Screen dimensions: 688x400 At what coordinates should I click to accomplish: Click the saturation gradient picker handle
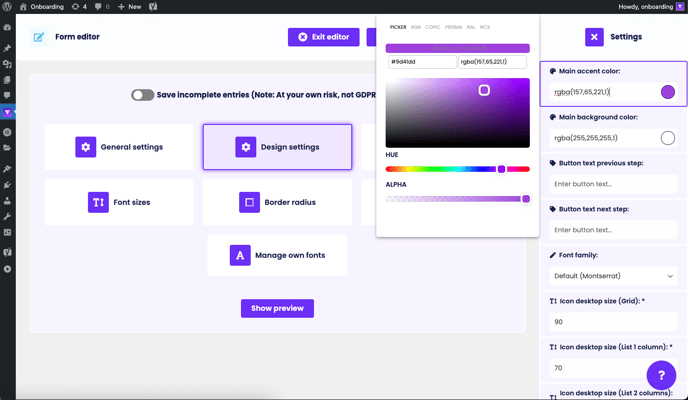pyautogui.click(x=484, y=90)
